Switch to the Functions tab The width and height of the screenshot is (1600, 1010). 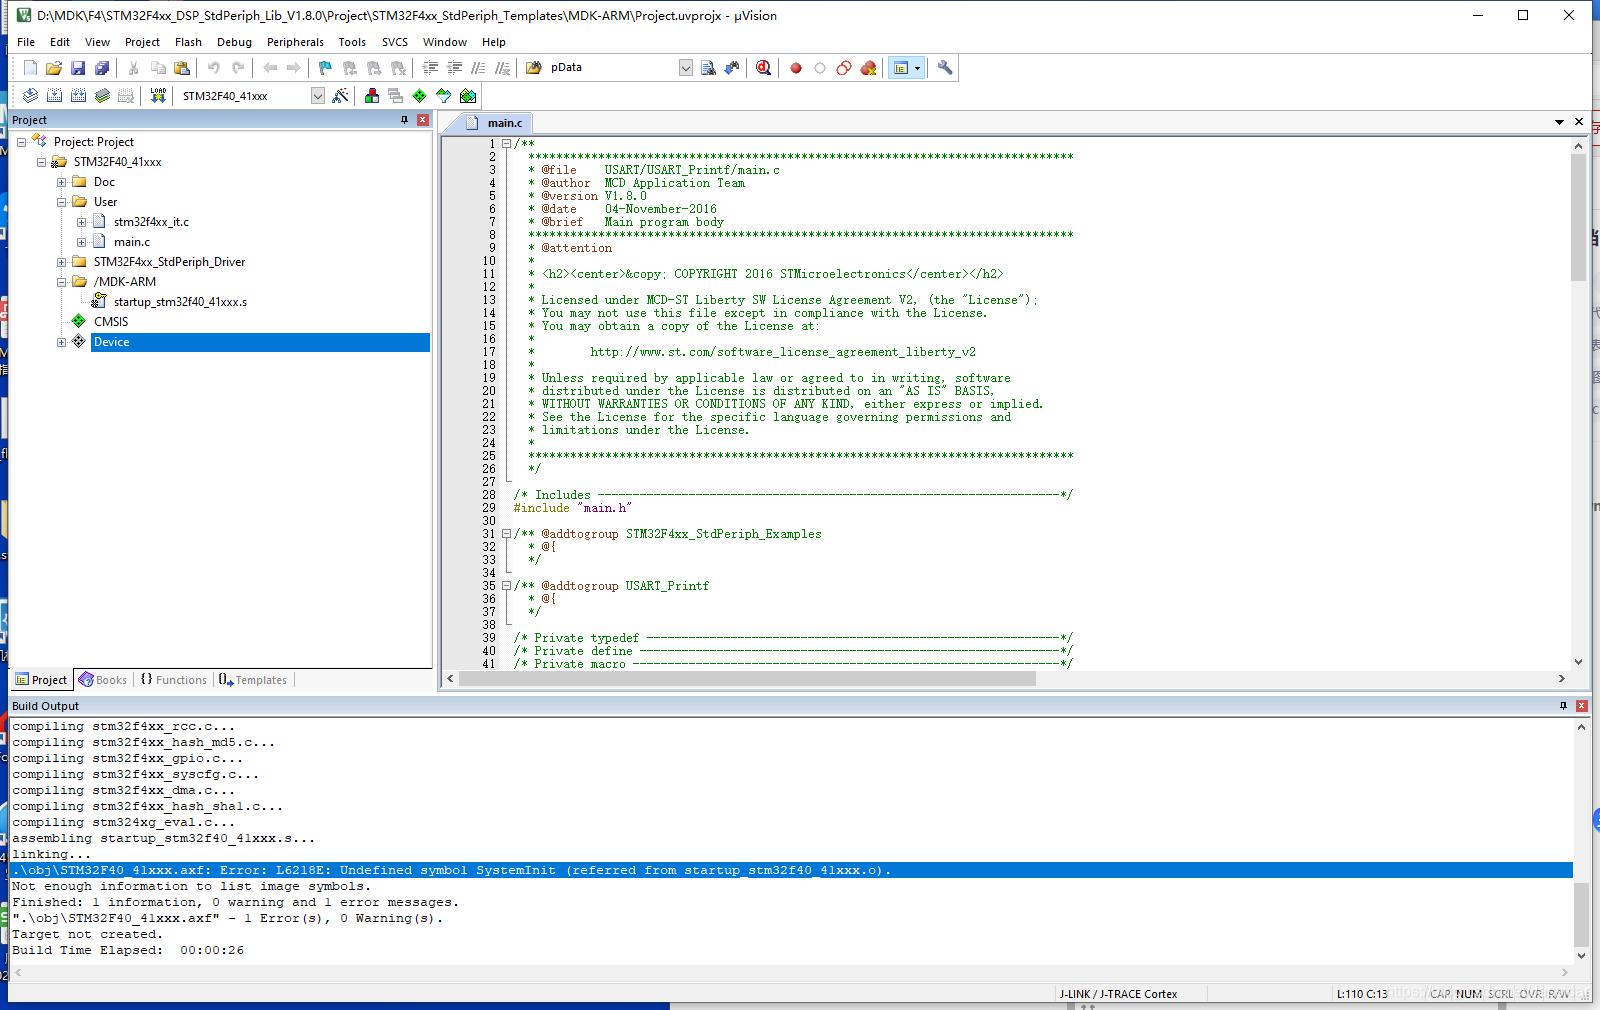174,680
